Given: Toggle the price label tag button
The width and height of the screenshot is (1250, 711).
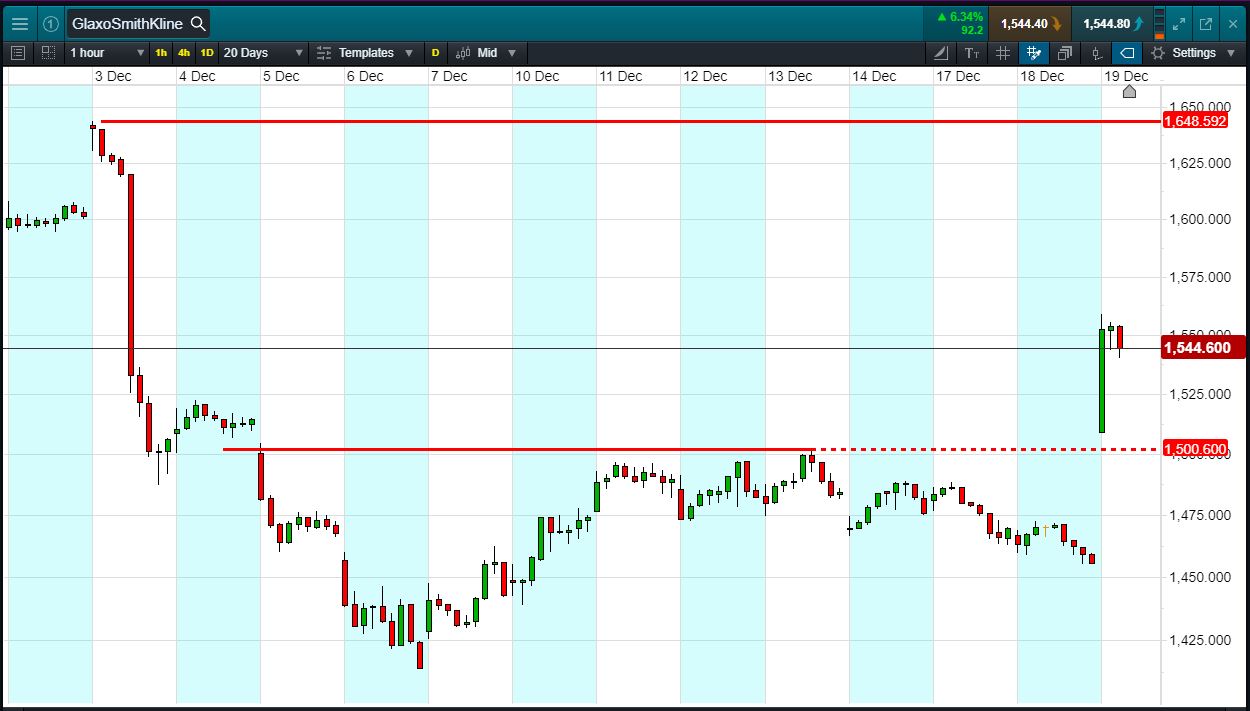Looking at the screenshot, I should [x=1127, y=53].
